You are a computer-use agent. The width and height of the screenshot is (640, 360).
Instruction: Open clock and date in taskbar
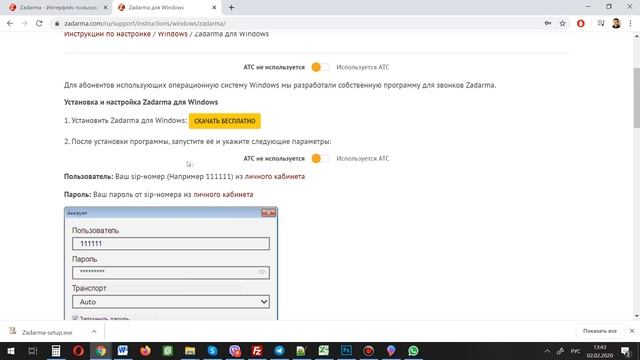(600, 351)
